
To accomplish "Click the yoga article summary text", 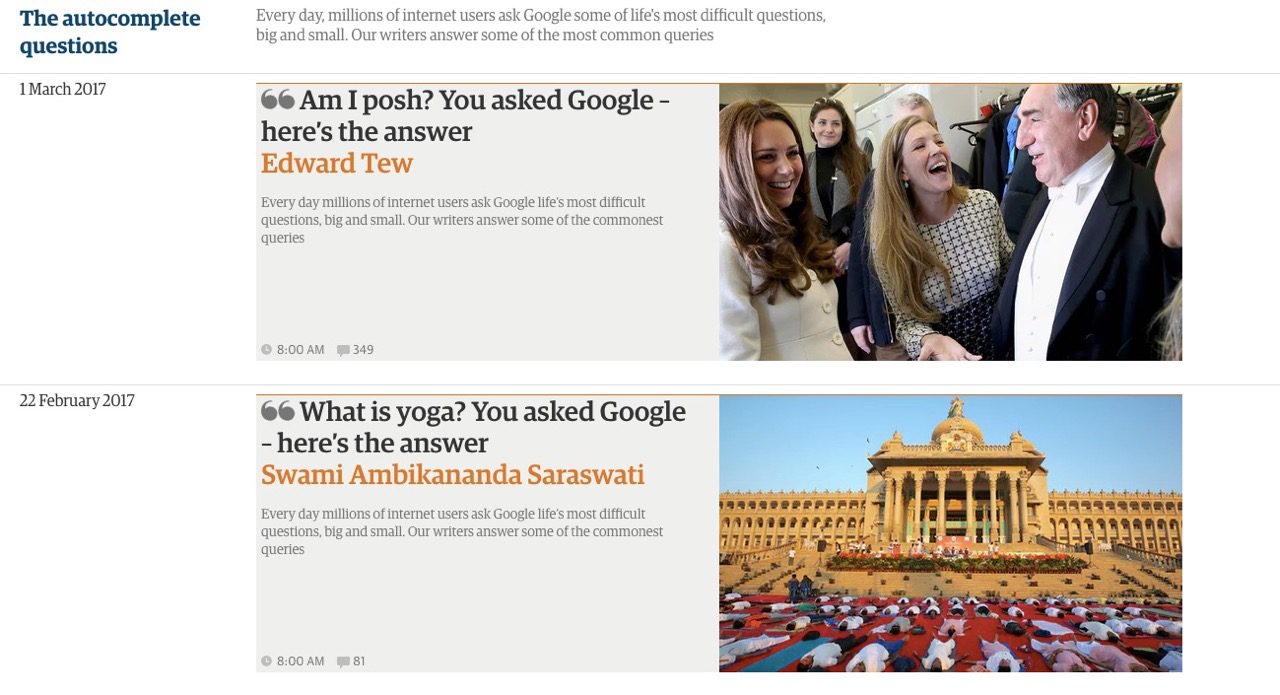I will coord(462,531).
